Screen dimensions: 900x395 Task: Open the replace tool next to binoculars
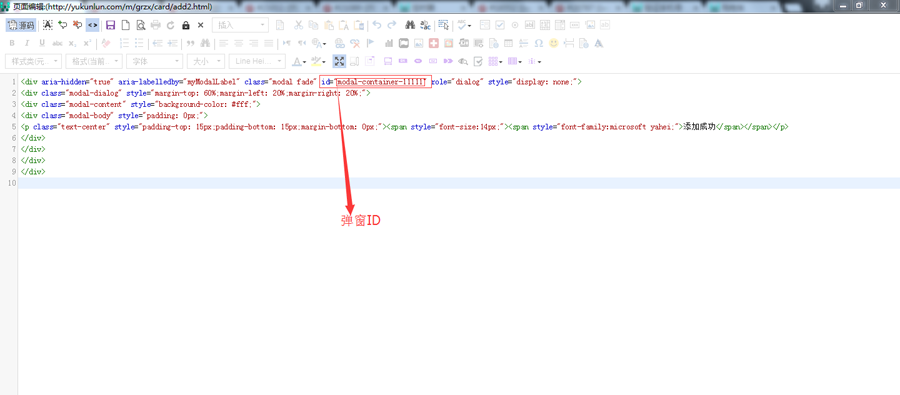tap(425, 25)
